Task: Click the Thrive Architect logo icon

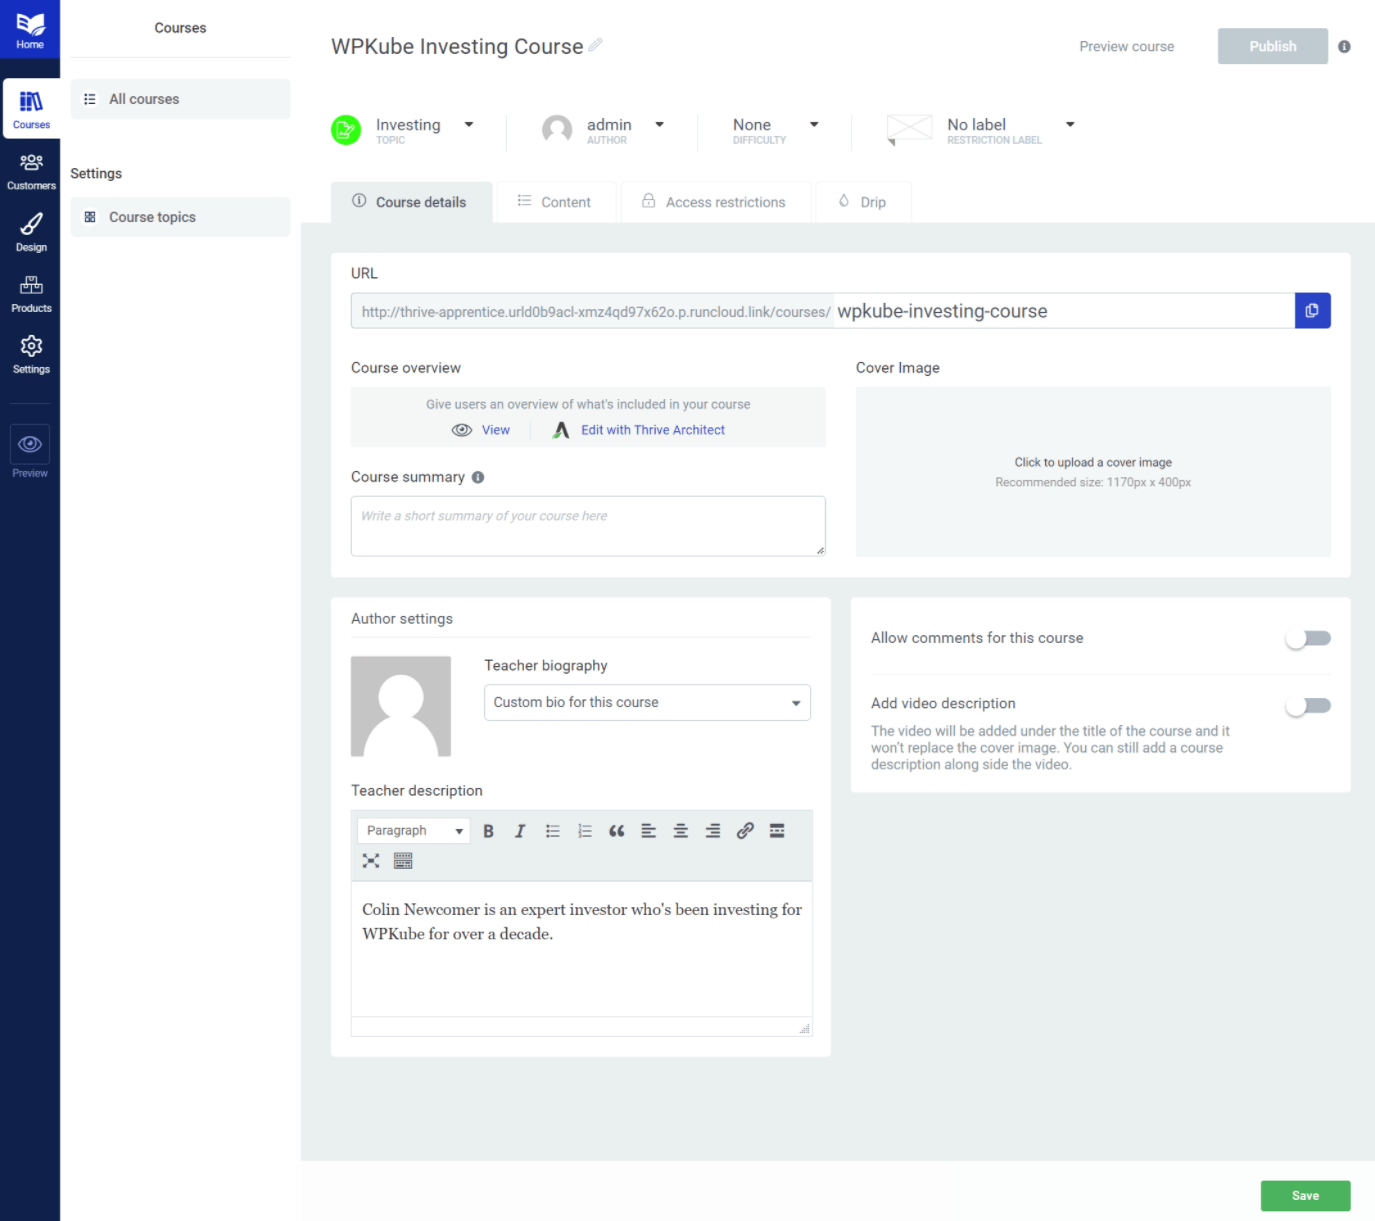Action: 562,430
